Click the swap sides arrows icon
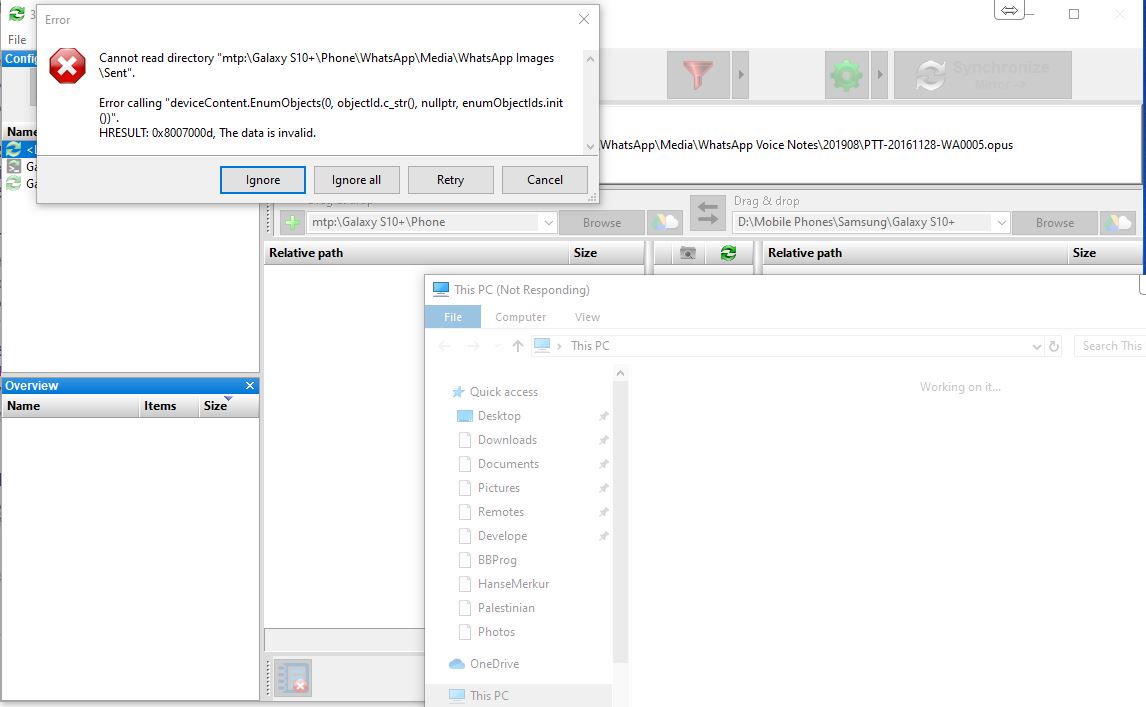The image size is (1146, 707). (707, 213)
